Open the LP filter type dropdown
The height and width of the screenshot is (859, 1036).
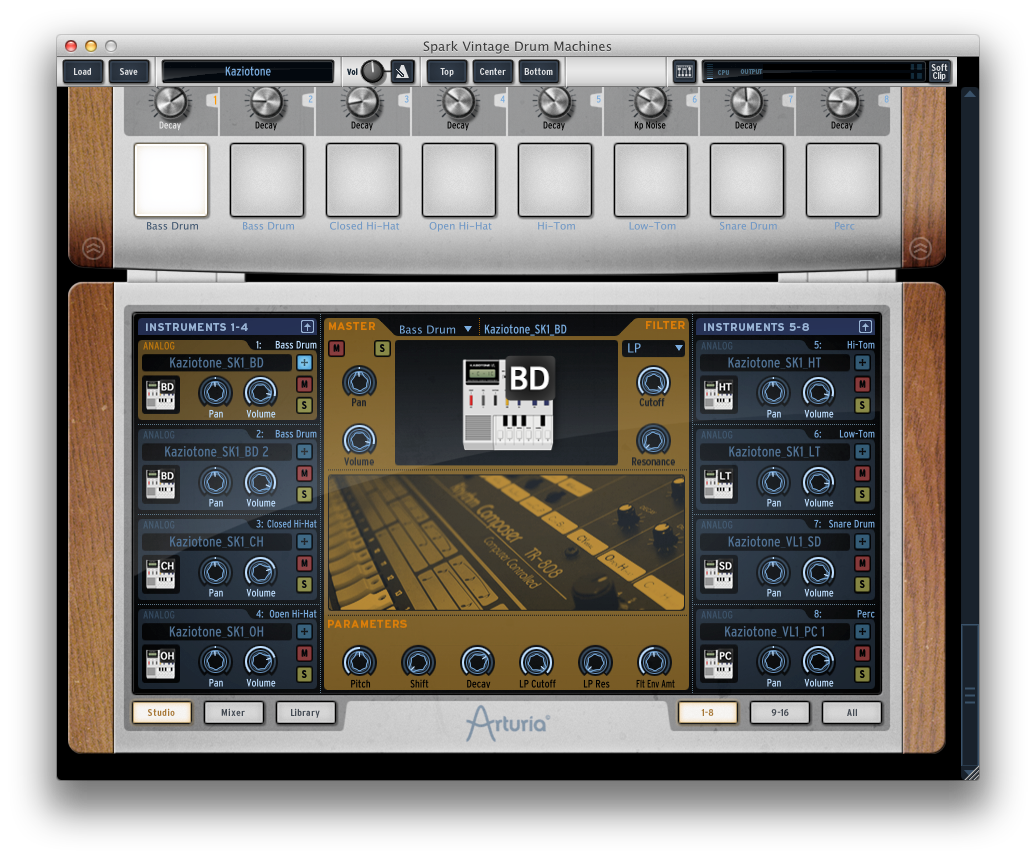tap(653, 348)
